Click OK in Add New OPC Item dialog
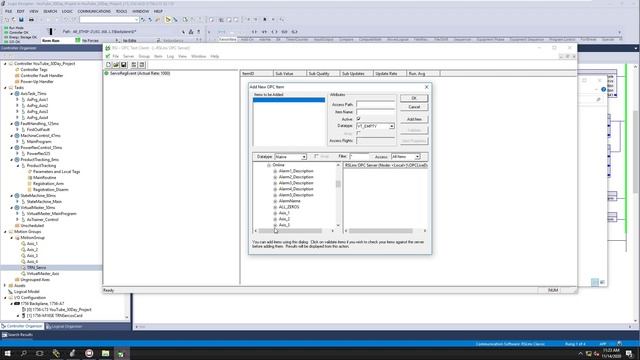Image resolution: width=640 pixels, height=360 pixels. point(414,98)
